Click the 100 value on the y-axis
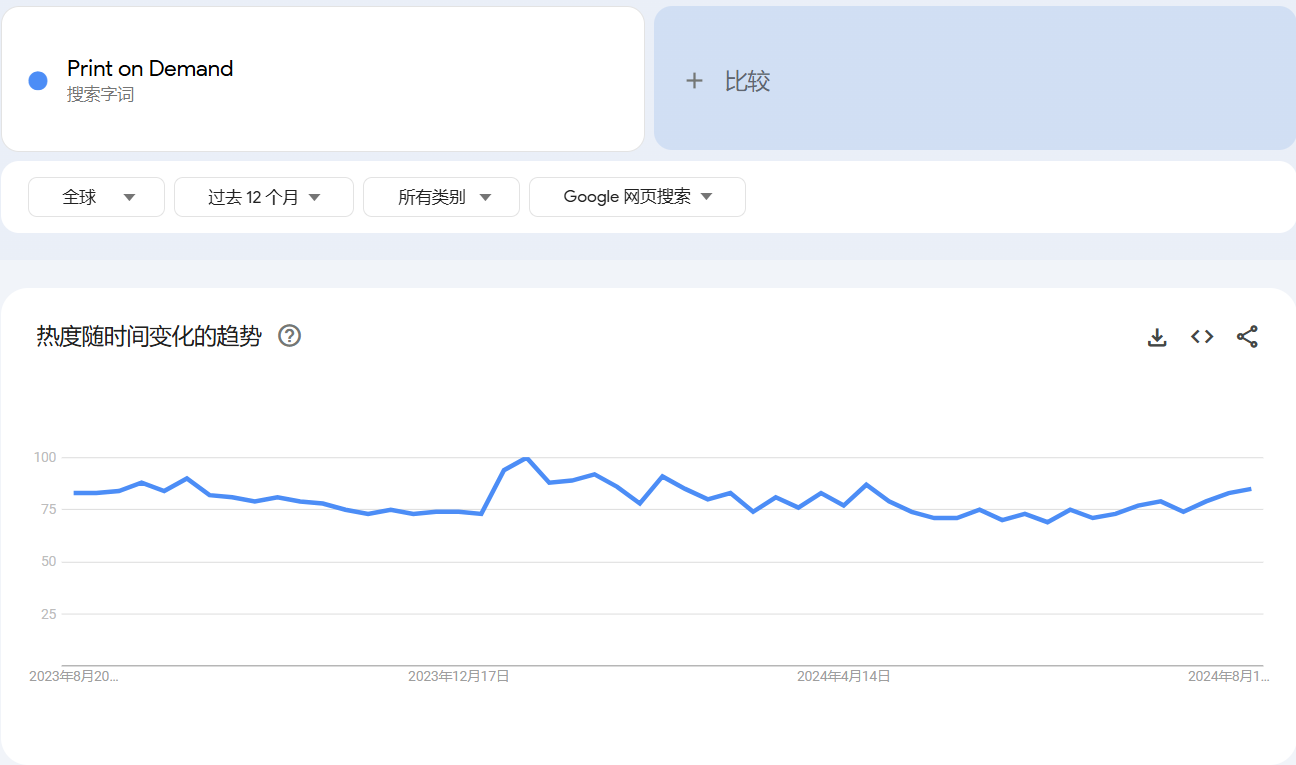The width and height of the screenshot is (1296, 765). point(45,457)
